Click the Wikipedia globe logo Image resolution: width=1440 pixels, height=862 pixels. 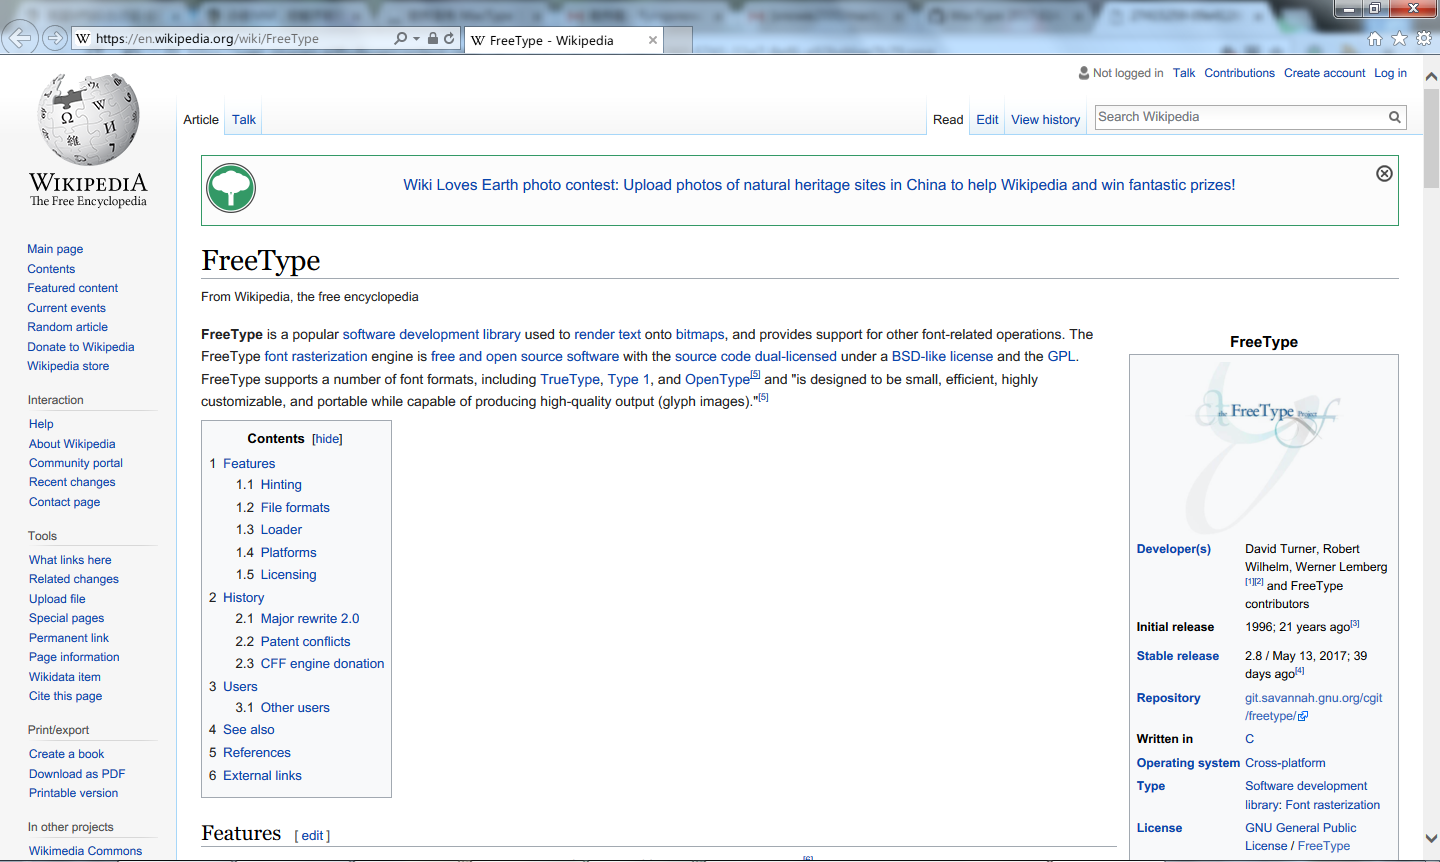coord(88,119)
